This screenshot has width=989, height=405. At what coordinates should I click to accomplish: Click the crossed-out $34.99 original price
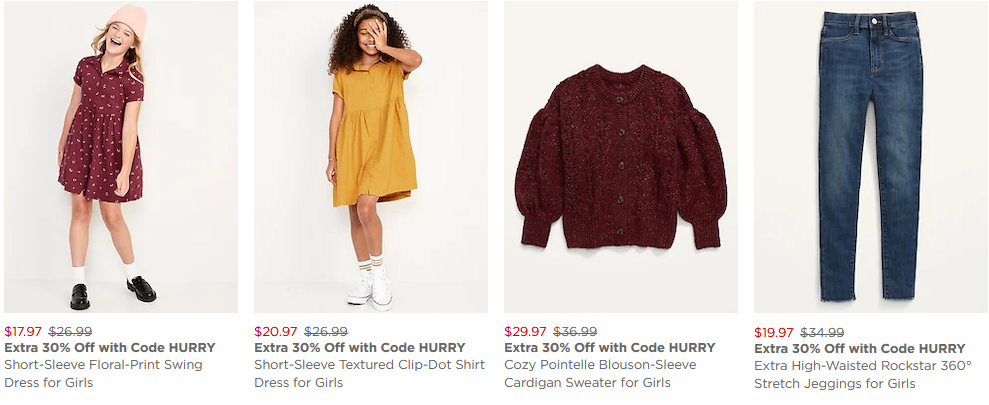coord(822,333)
